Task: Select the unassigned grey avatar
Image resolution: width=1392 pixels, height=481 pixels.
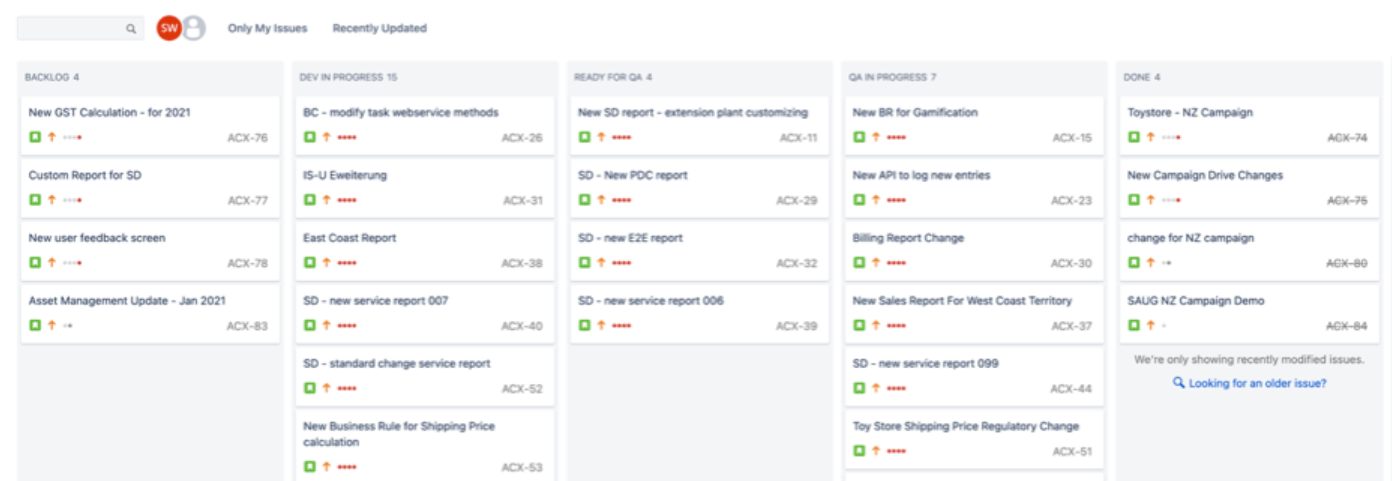Action: coord(193,28)
